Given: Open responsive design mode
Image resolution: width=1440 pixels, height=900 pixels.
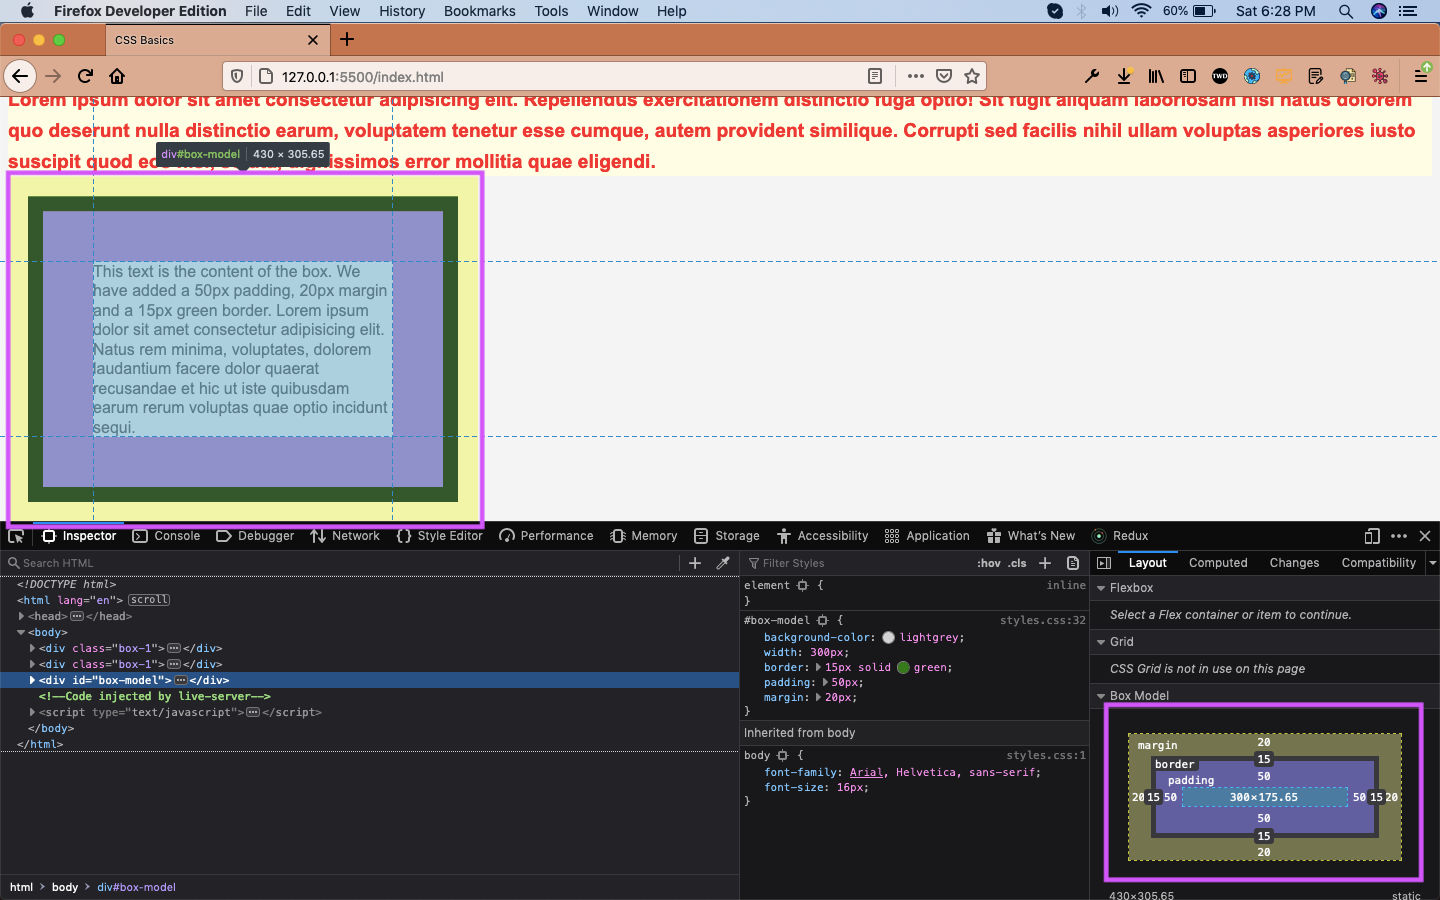Looking at the screenshot, I should (x=1372, y=536).
